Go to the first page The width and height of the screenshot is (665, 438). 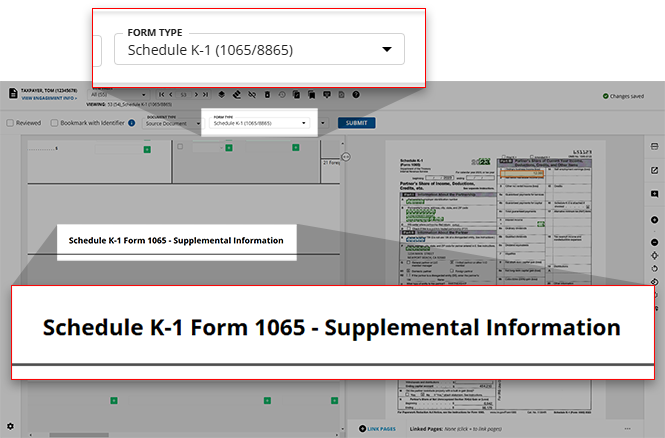(161, 95)
